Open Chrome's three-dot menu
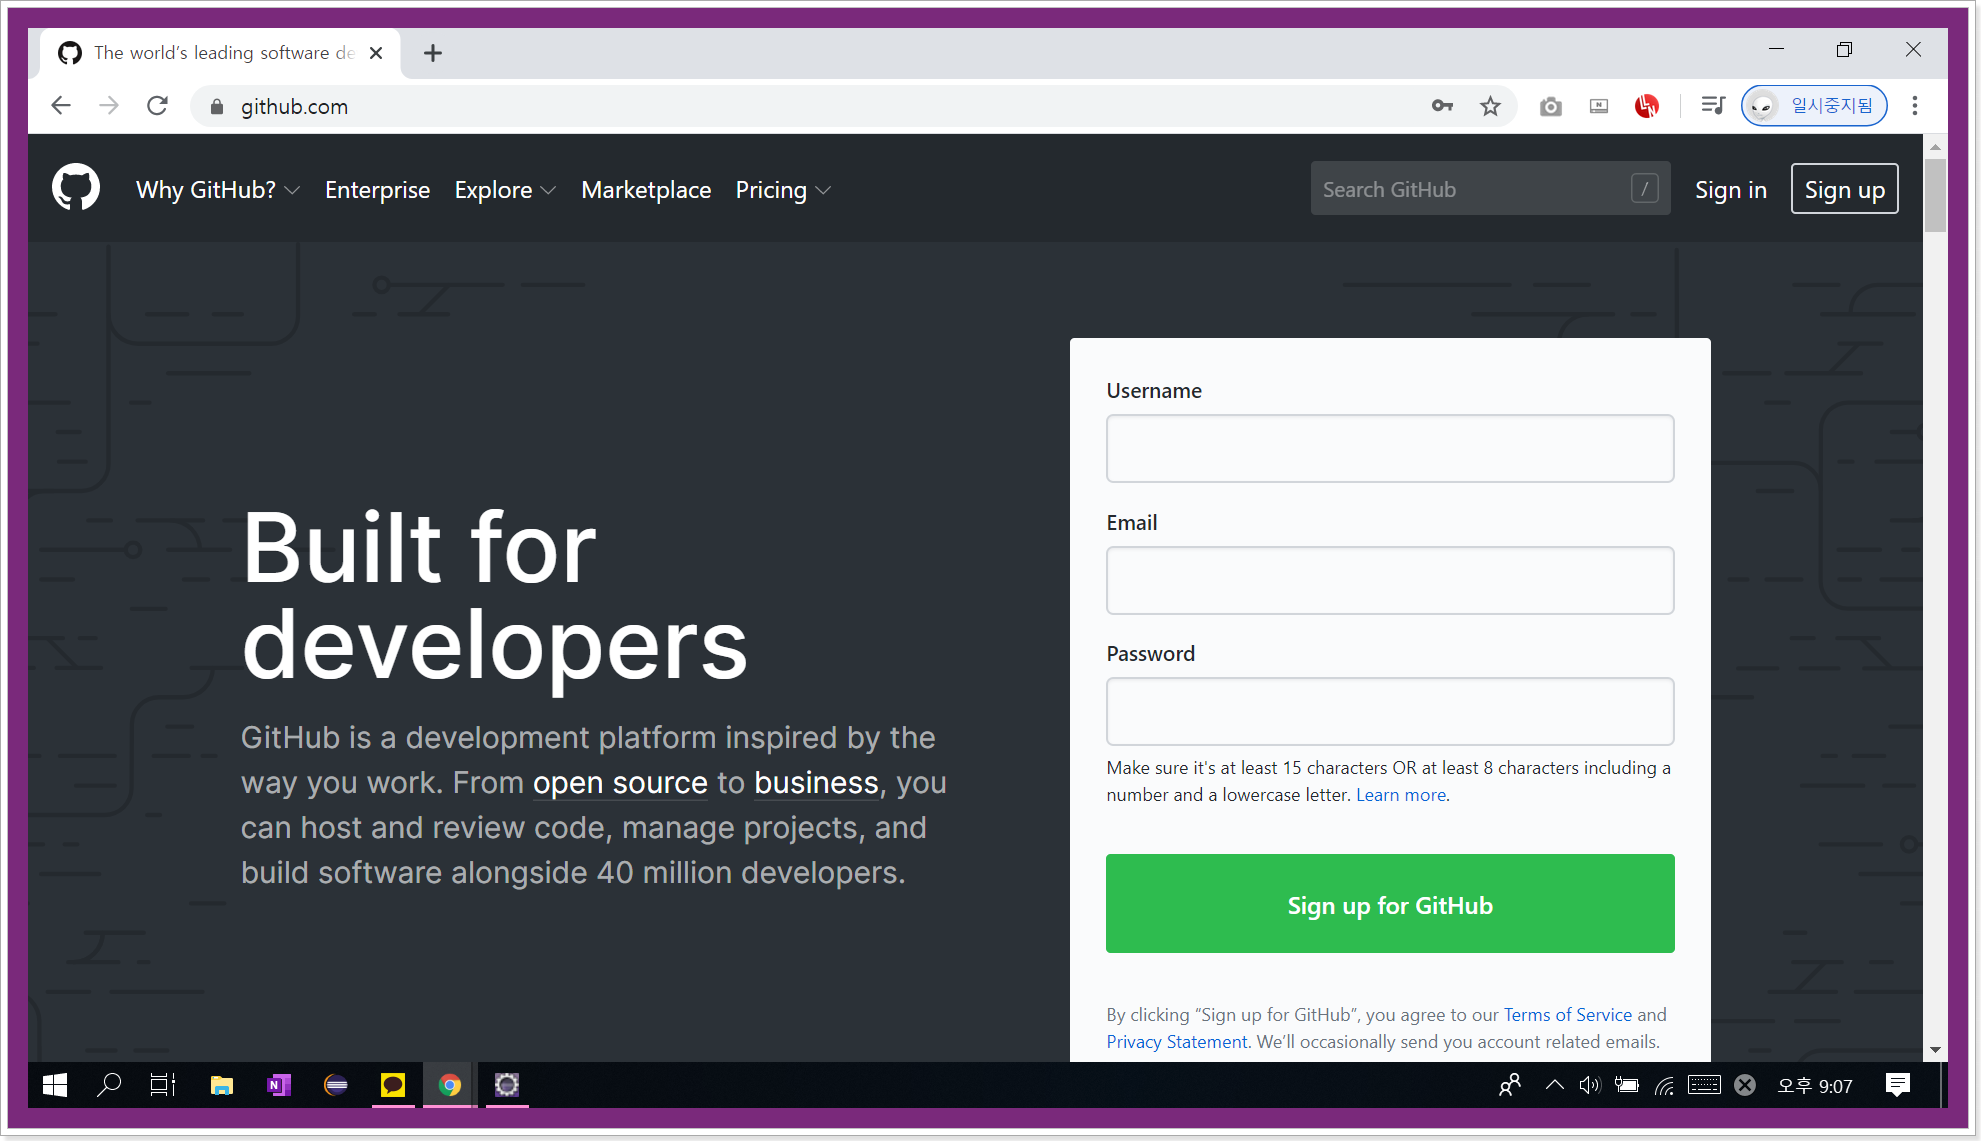Viewport: 1981px width, 1141px height. (x=1914, y=106)
